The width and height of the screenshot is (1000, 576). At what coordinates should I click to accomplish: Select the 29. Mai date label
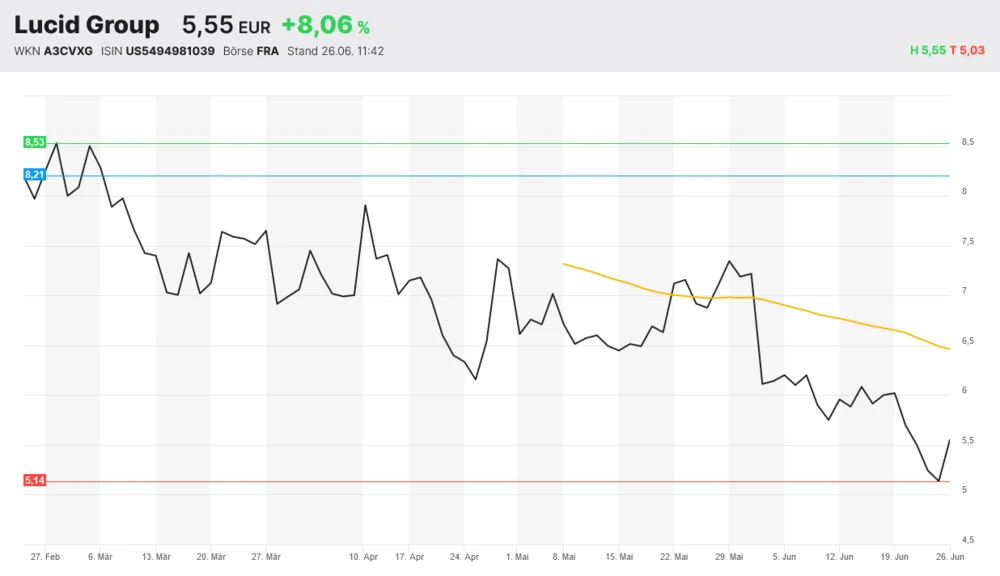click(x=730, y=556)
